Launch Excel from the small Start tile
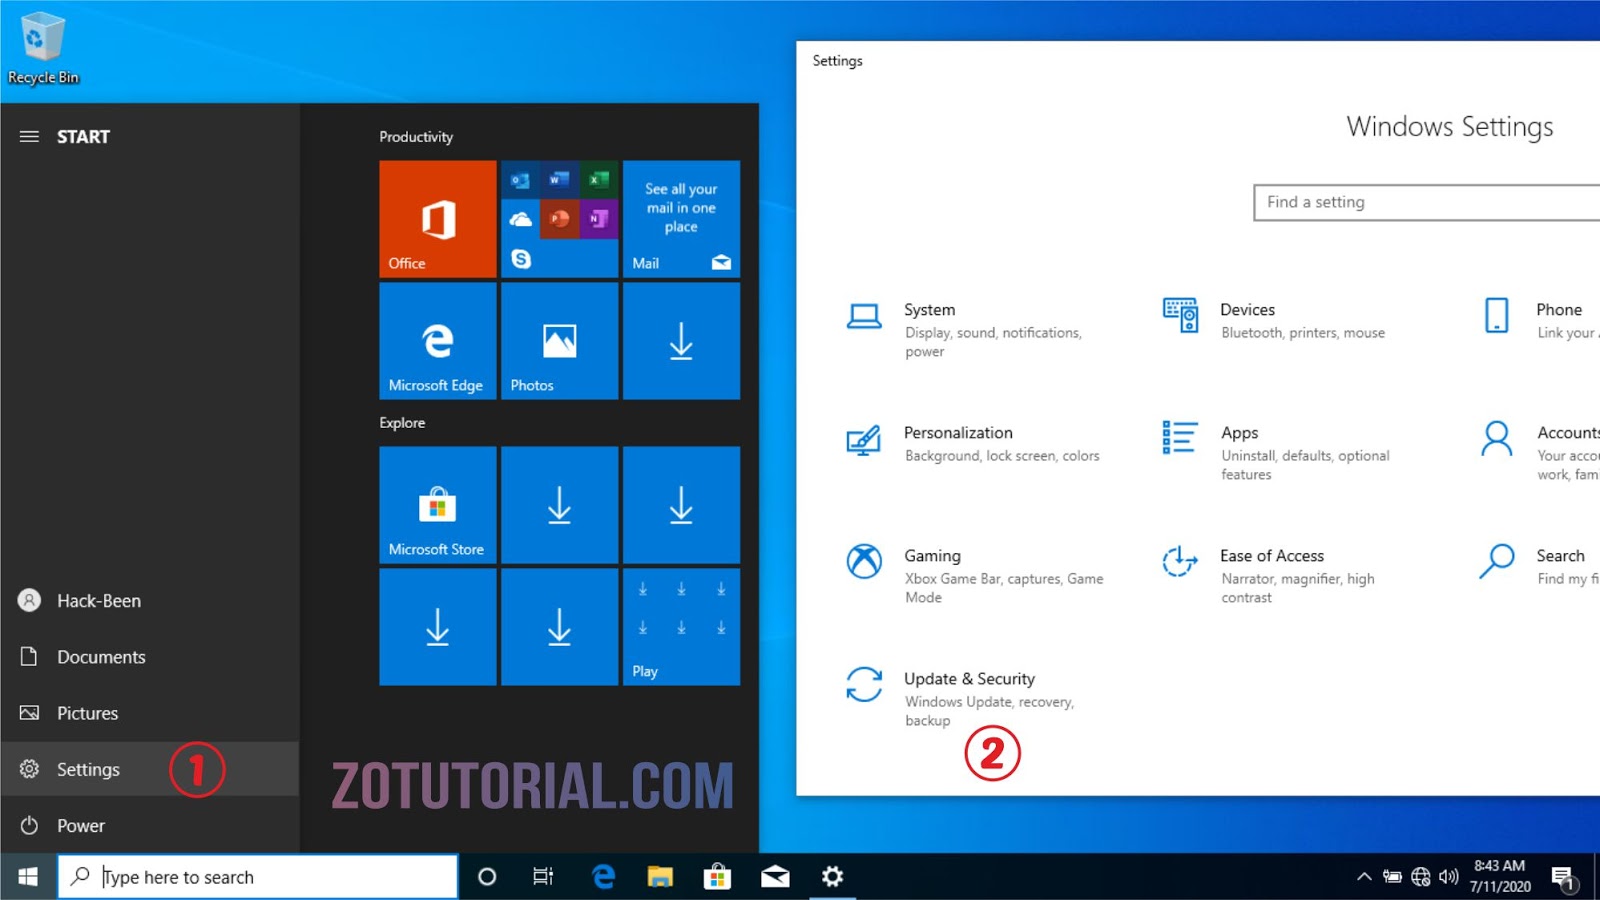The image size is (1600, 900). 598,180
